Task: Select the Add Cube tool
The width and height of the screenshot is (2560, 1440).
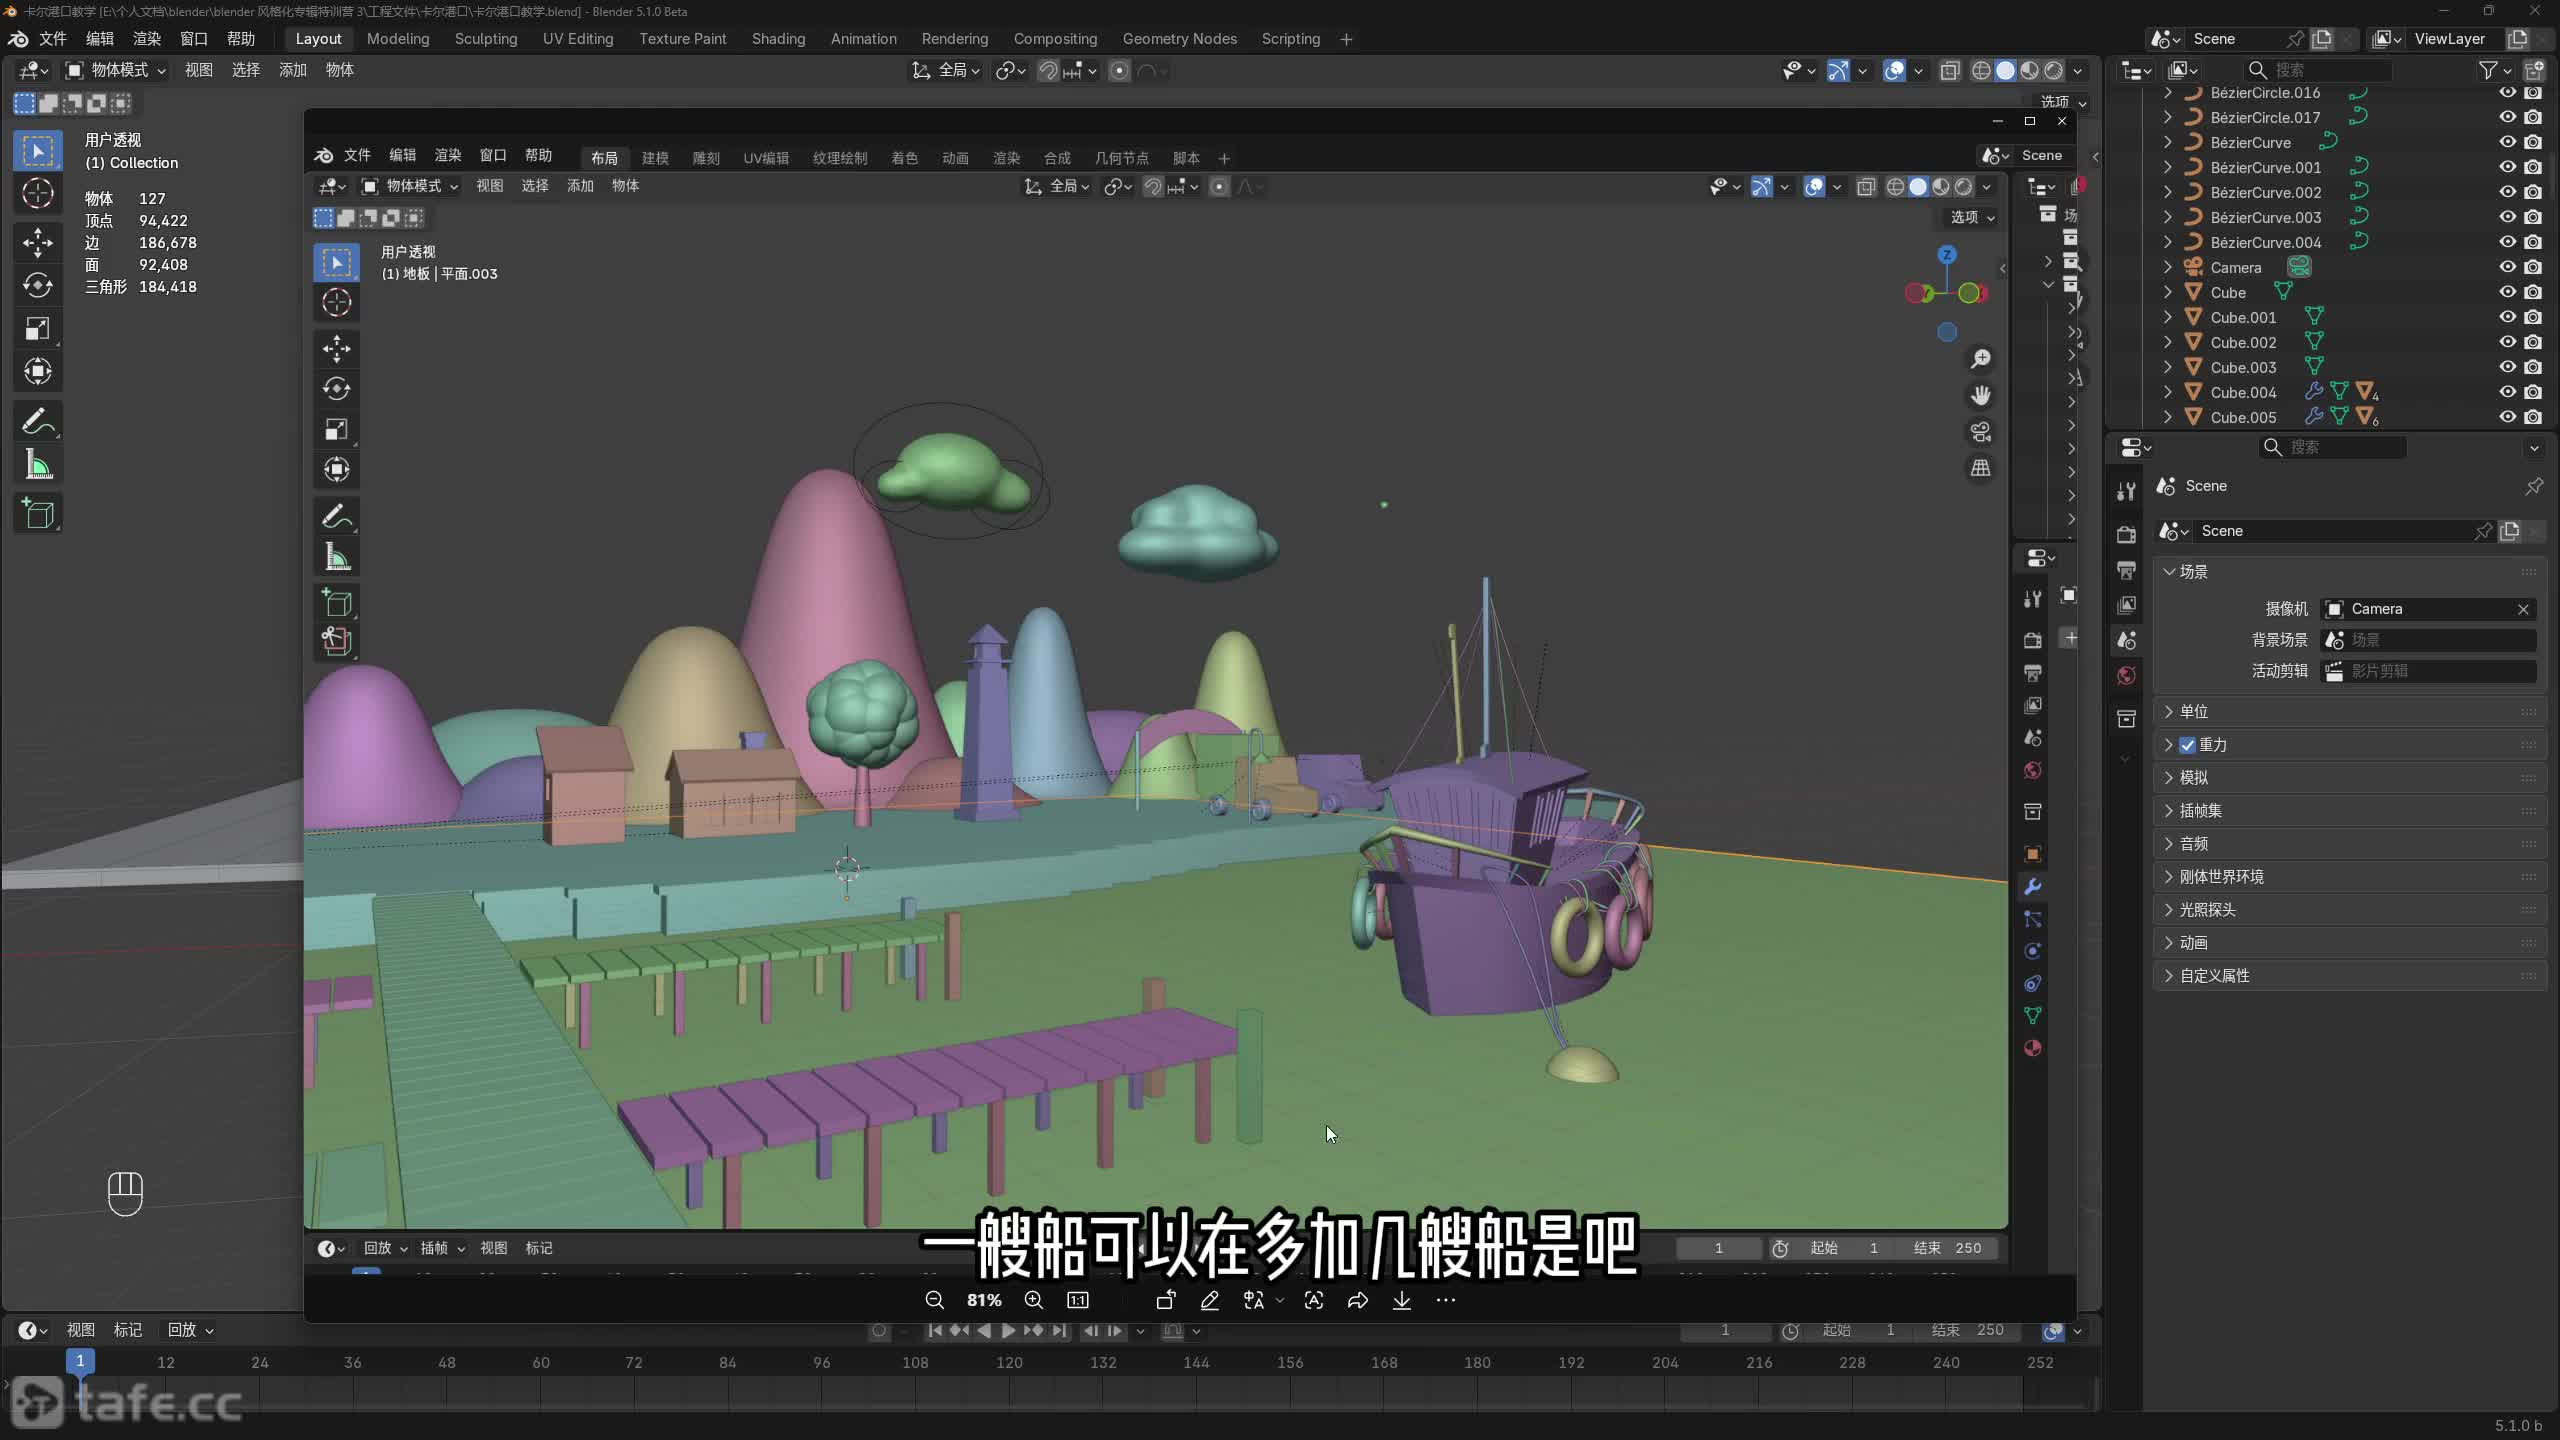Action: (38, 514)
